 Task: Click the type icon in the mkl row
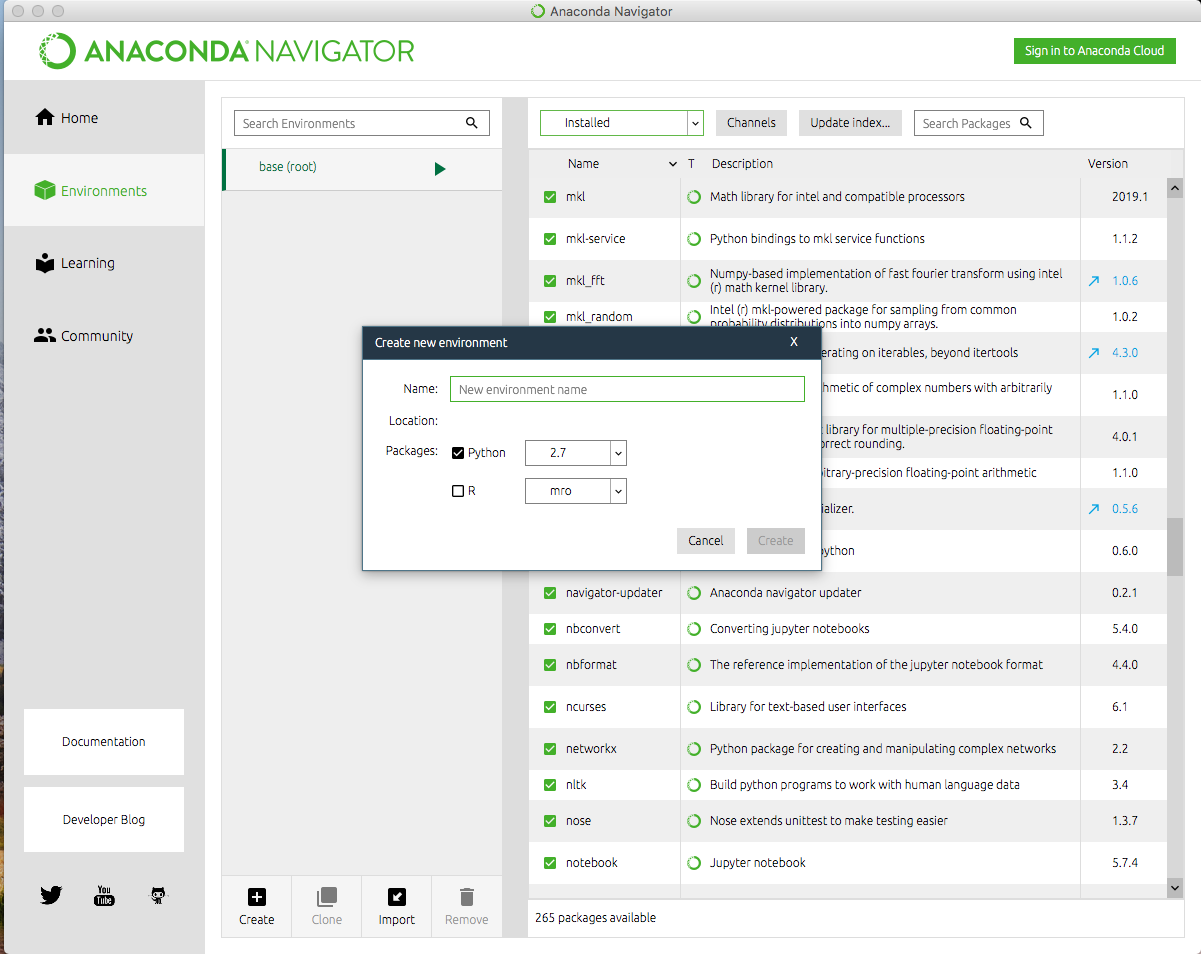tap(694, 197)
